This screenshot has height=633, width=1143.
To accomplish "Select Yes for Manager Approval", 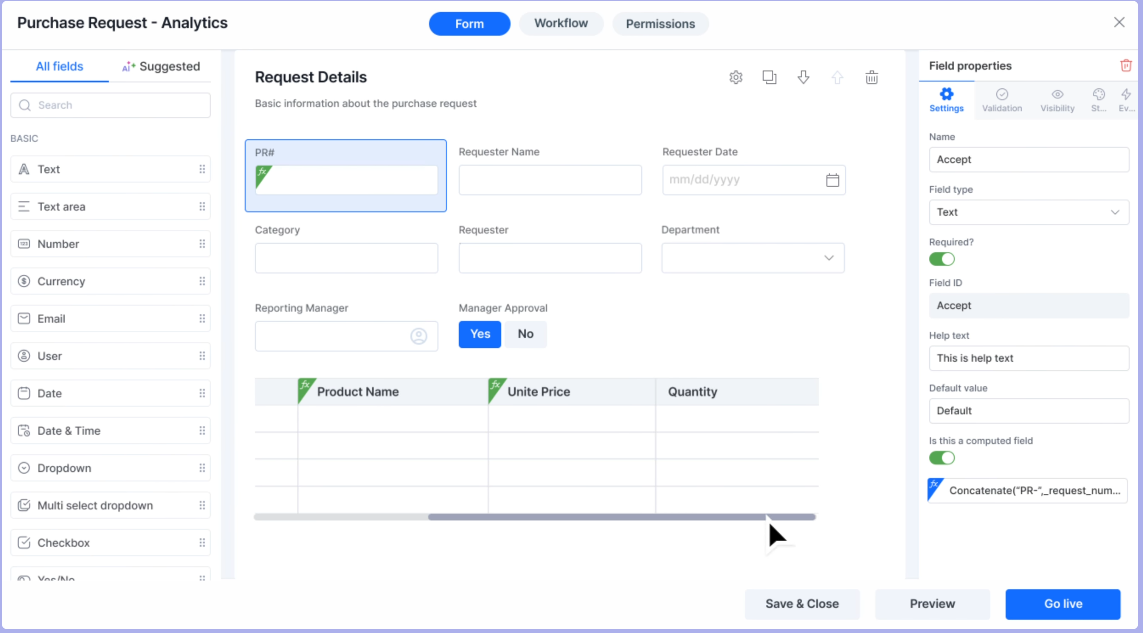I will click(480, 334).
